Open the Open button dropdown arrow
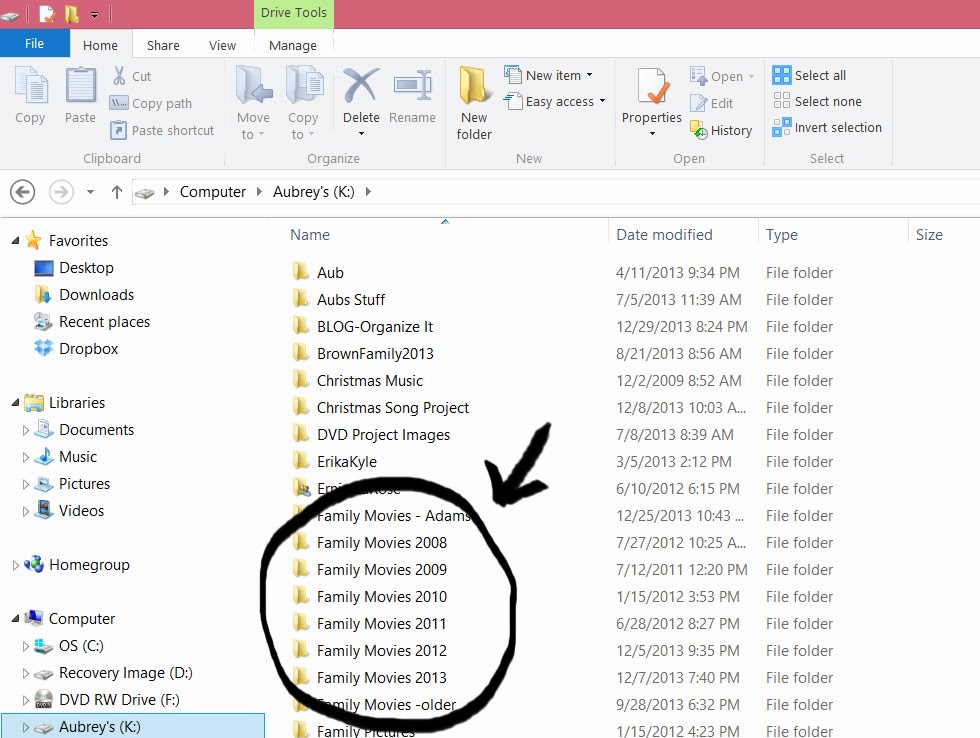 pos(751,76)
